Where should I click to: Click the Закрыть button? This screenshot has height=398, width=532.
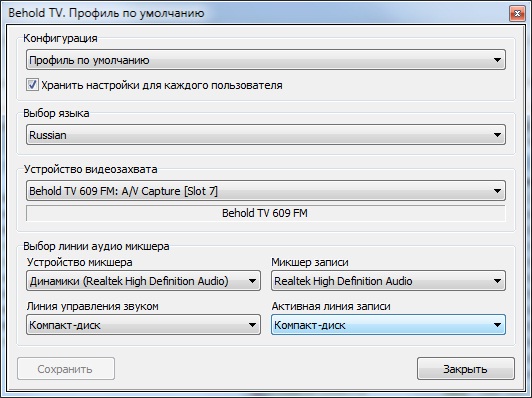point(466,368)
